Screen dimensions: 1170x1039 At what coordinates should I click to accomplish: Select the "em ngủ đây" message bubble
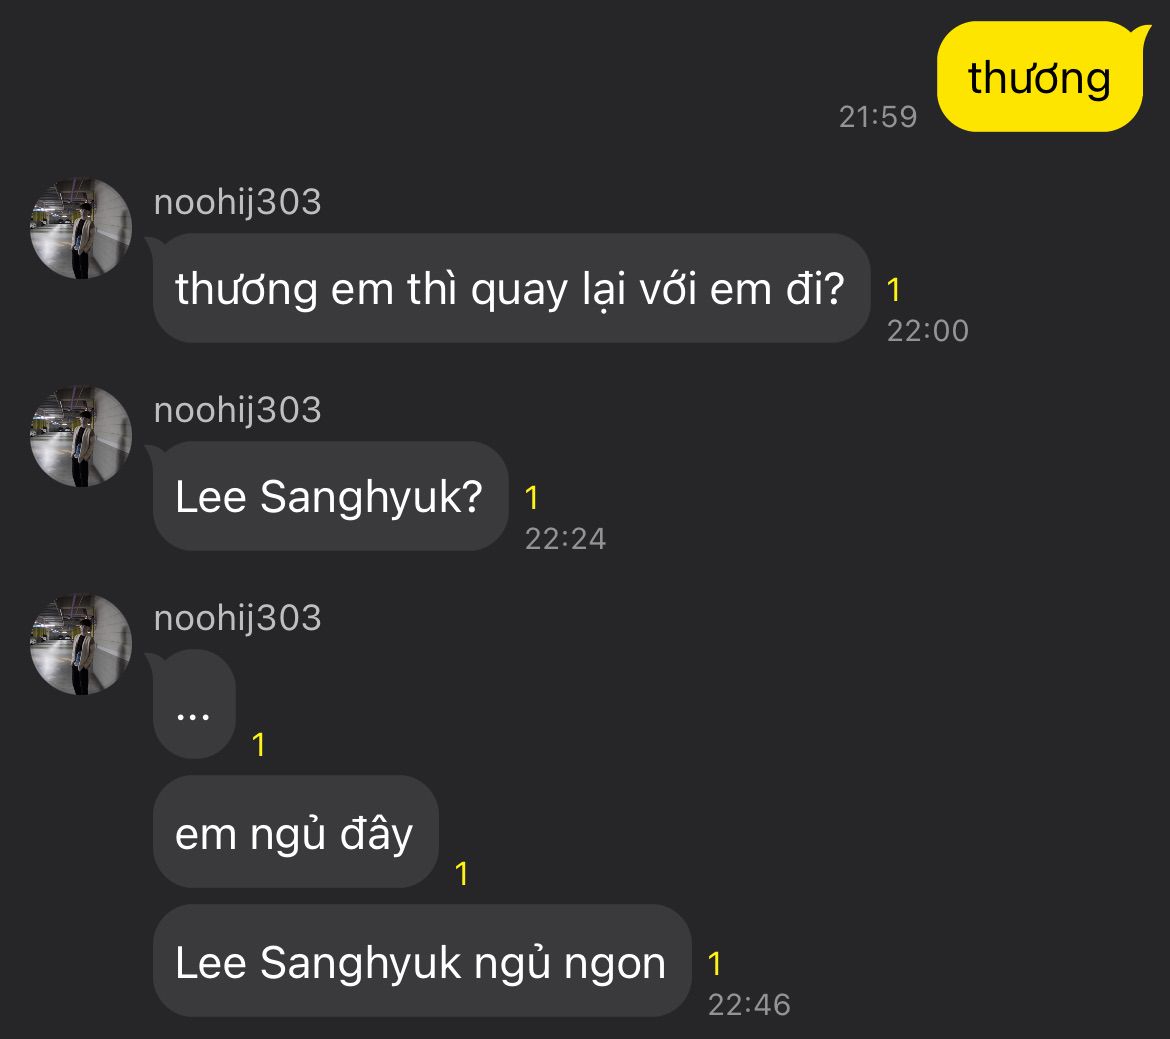pyautogui.click(x=294, y=833)
